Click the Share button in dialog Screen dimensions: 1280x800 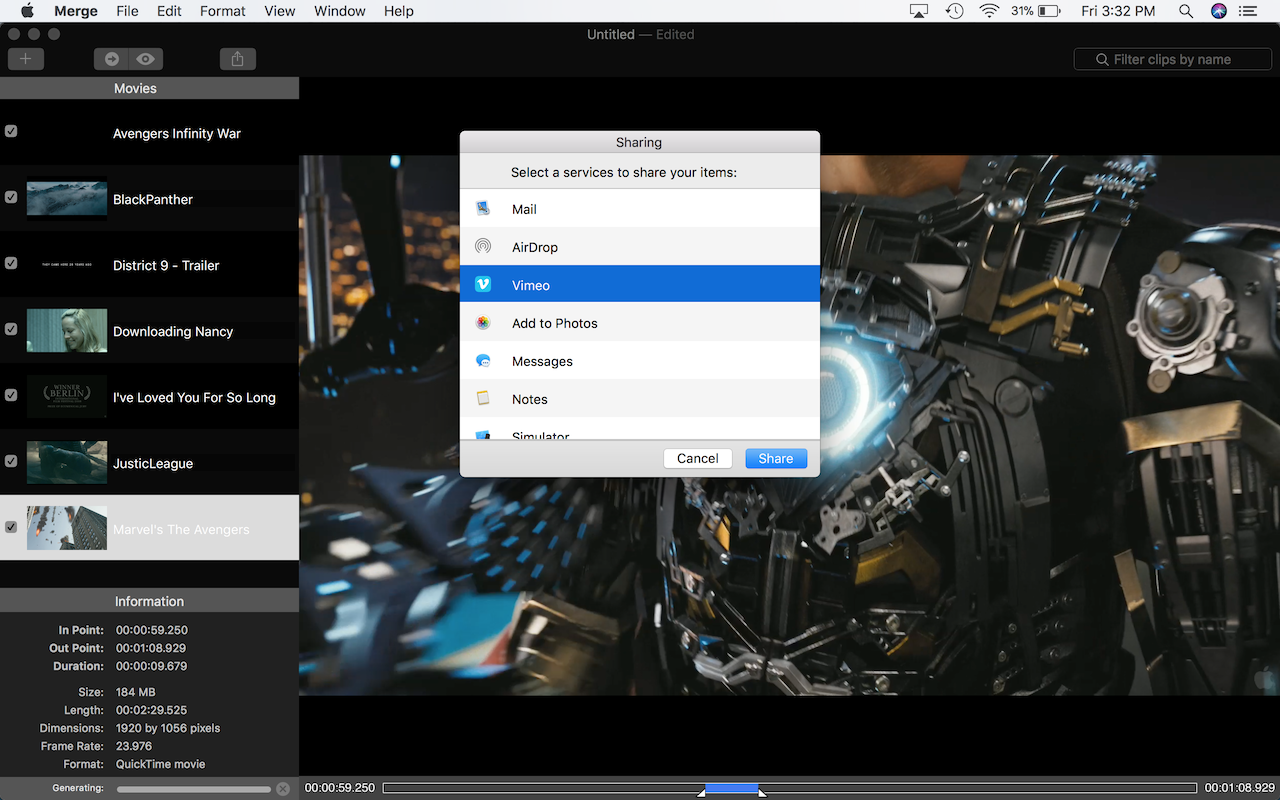(776, 458)
